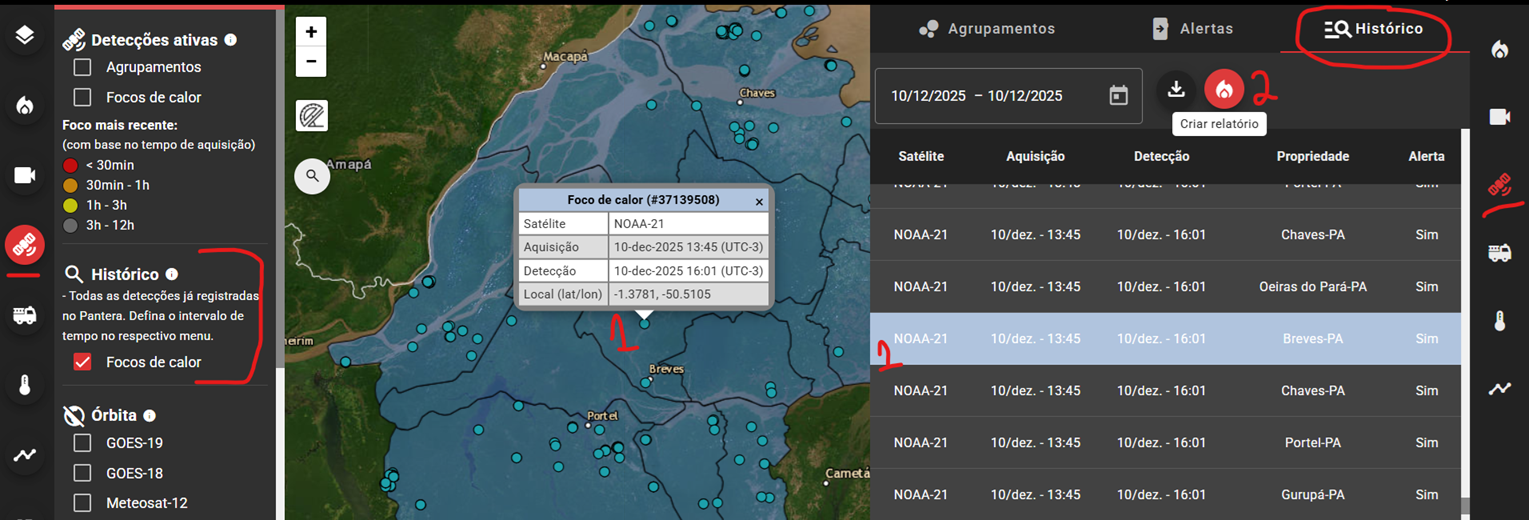
Task: Enable the GOES-19 orbit checkbox
Action: (83, 443)
